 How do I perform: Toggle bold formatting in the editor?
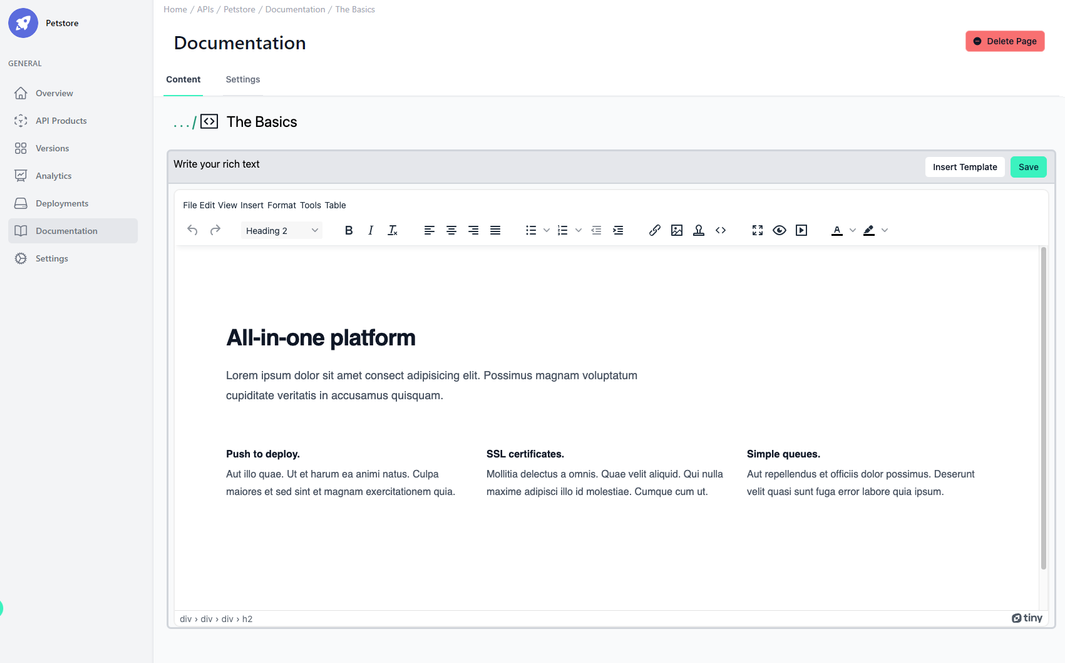click(x=348, y=230)
